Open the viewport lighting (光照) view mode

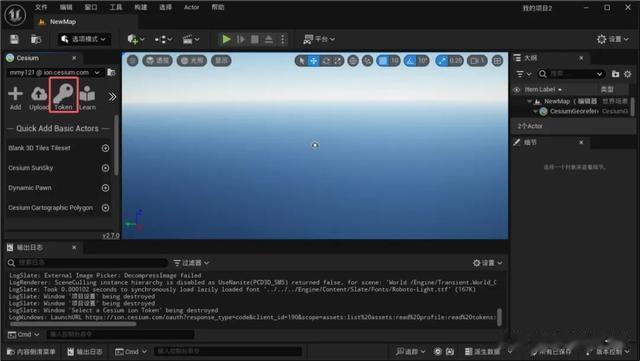pos(192,61)
